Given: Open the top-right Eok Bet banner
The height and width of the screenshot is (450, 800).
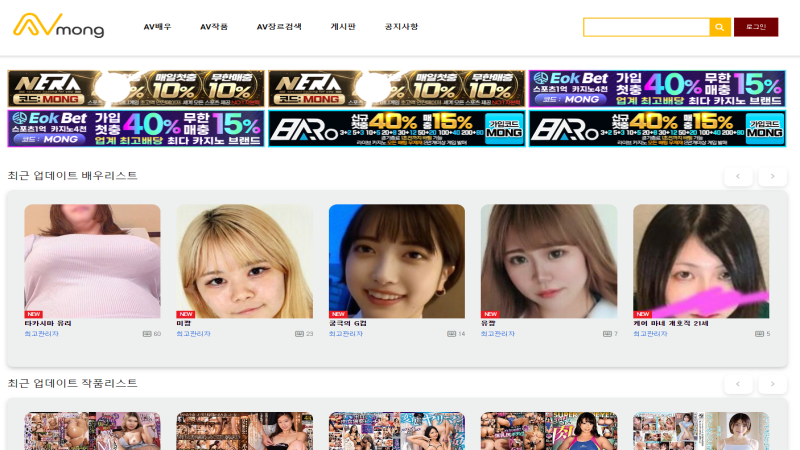Looking at the screenshot, I should (657, 89).
